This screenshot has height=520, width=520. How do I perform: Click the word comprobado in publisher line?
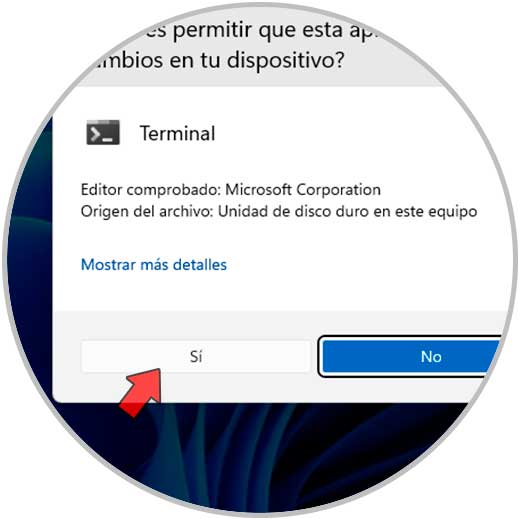pyautogui.click(x=174, y=190)
